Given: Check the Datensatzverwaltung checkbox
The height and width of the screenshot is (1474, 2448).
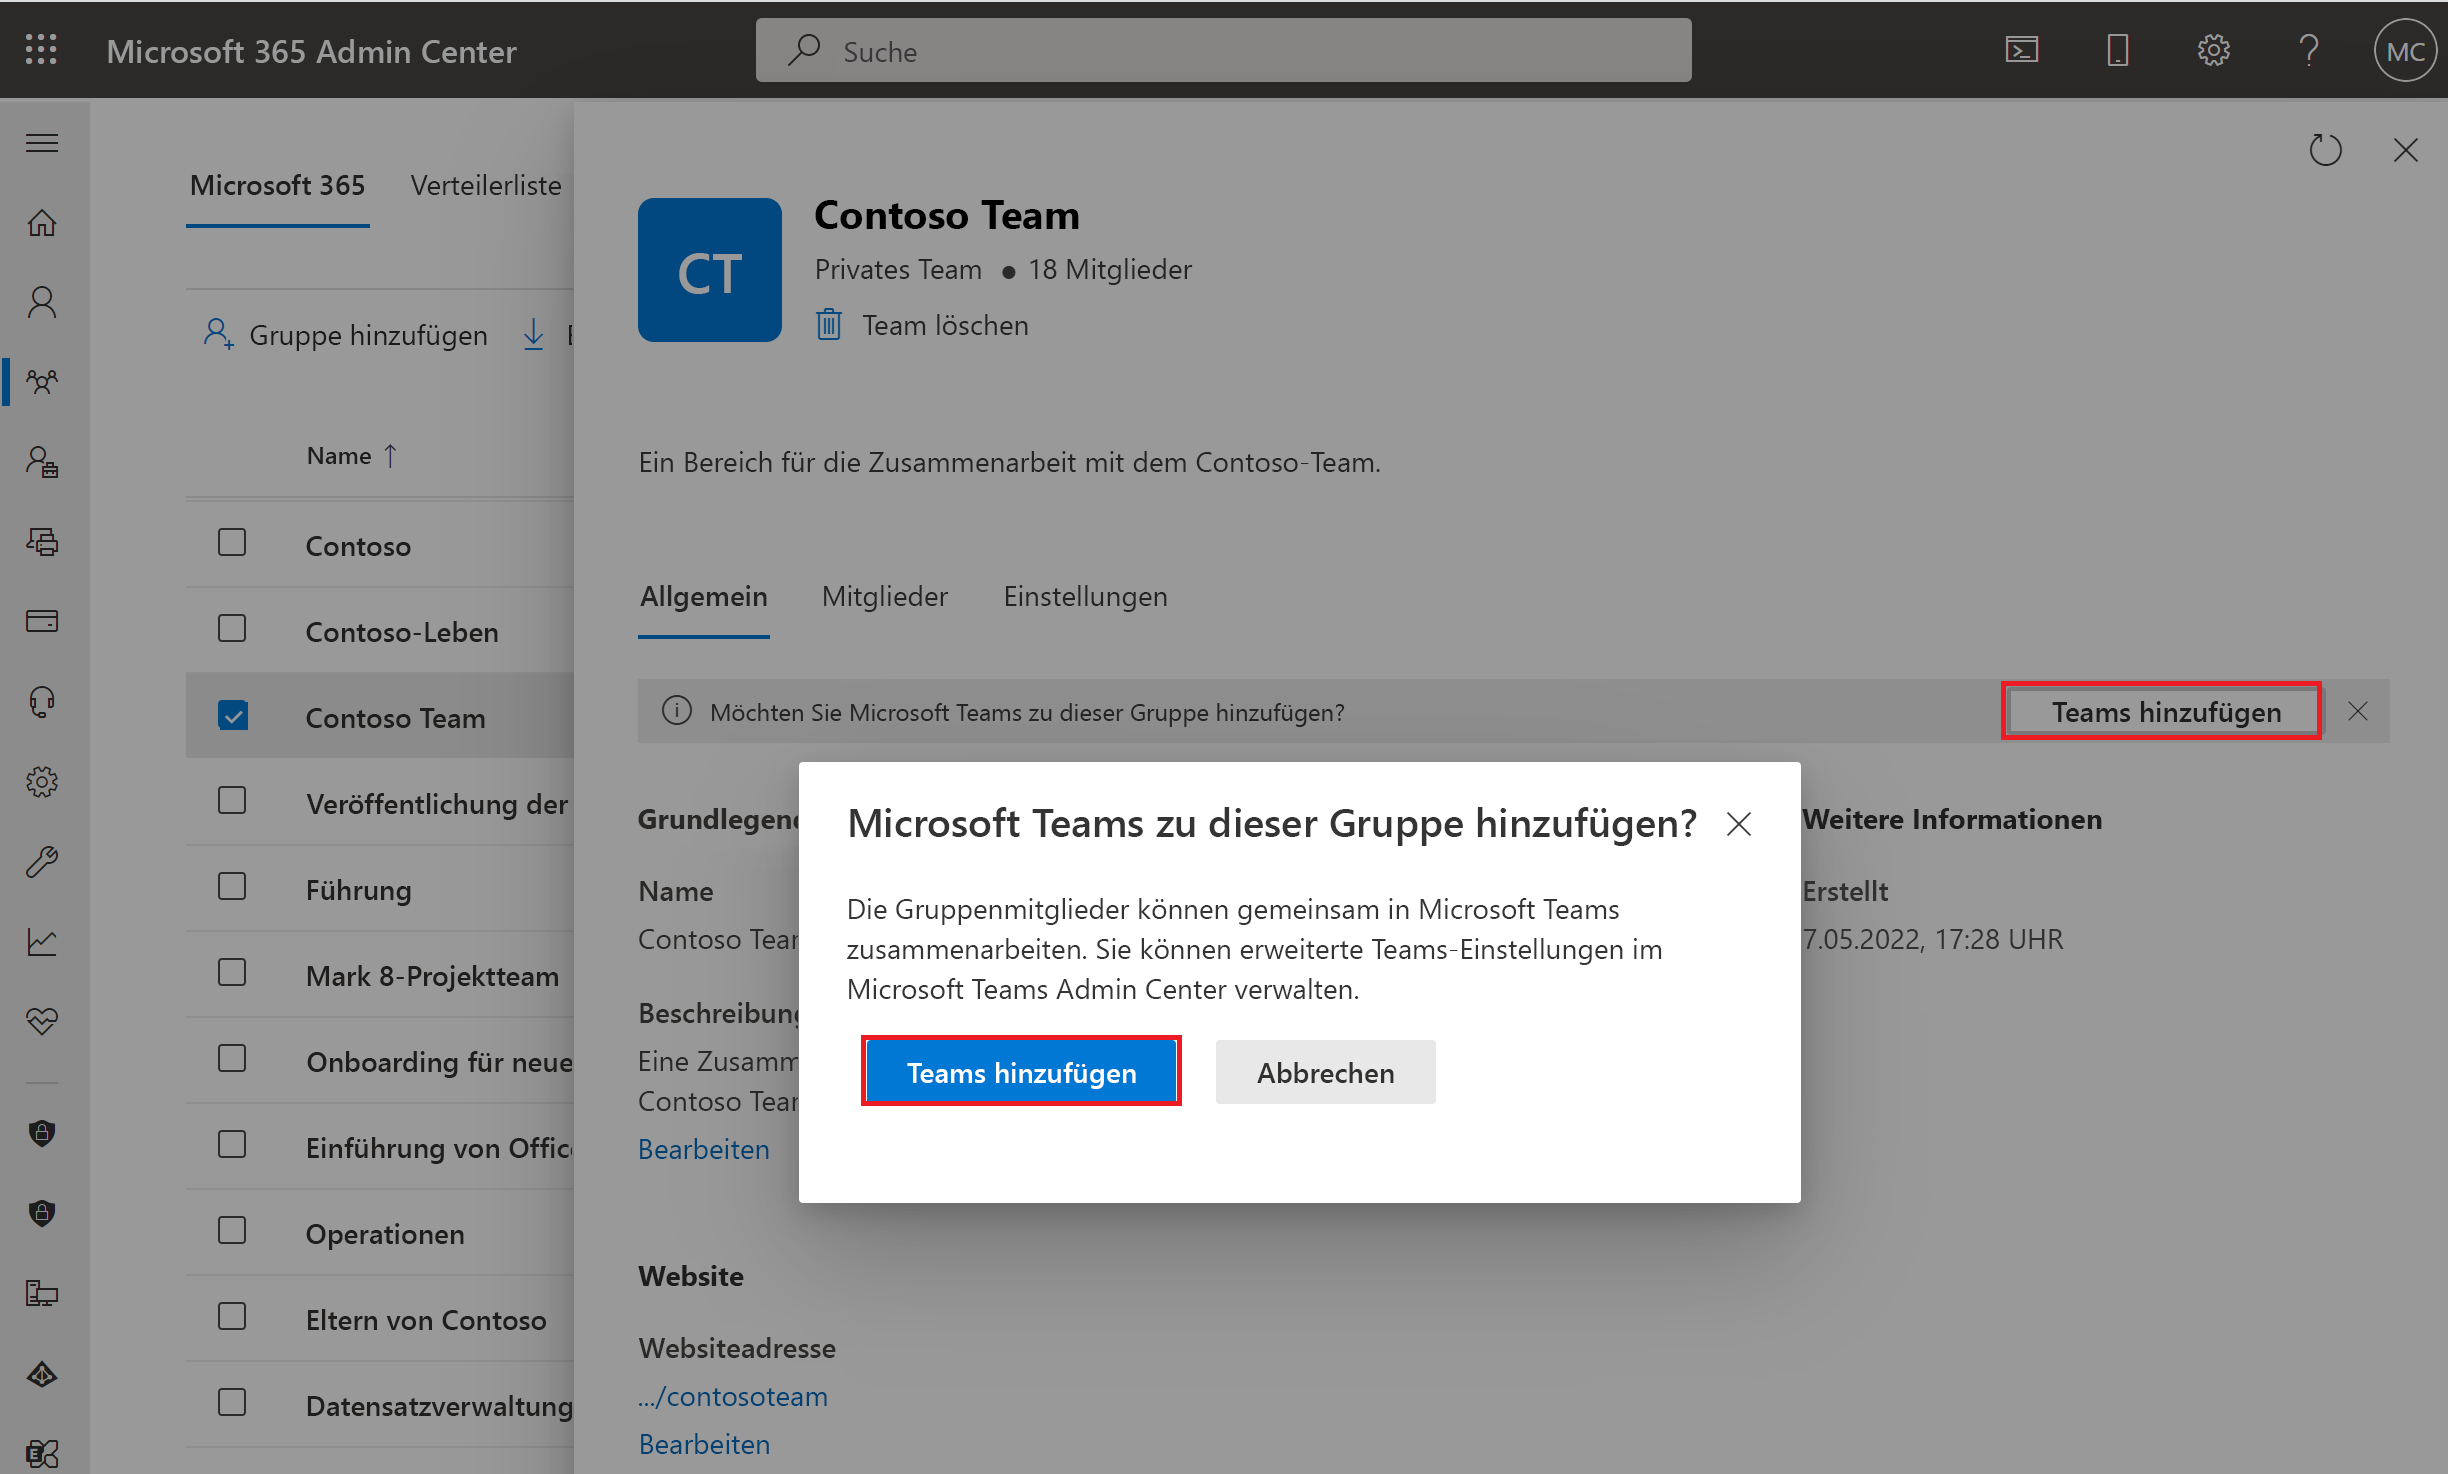Looking at the screenshot, I should click(x=232, y=1402).
